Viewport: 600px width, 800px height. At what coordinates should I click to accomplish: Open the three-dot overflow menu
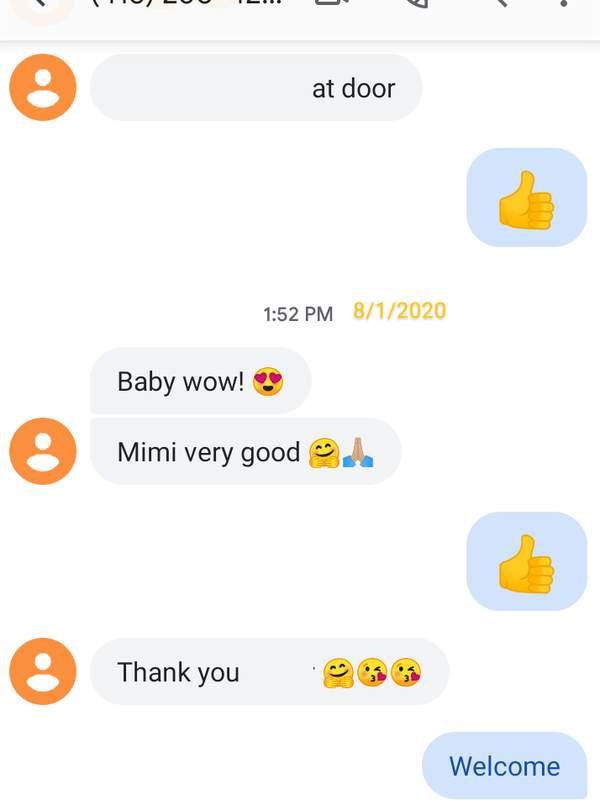coord(563,3)
